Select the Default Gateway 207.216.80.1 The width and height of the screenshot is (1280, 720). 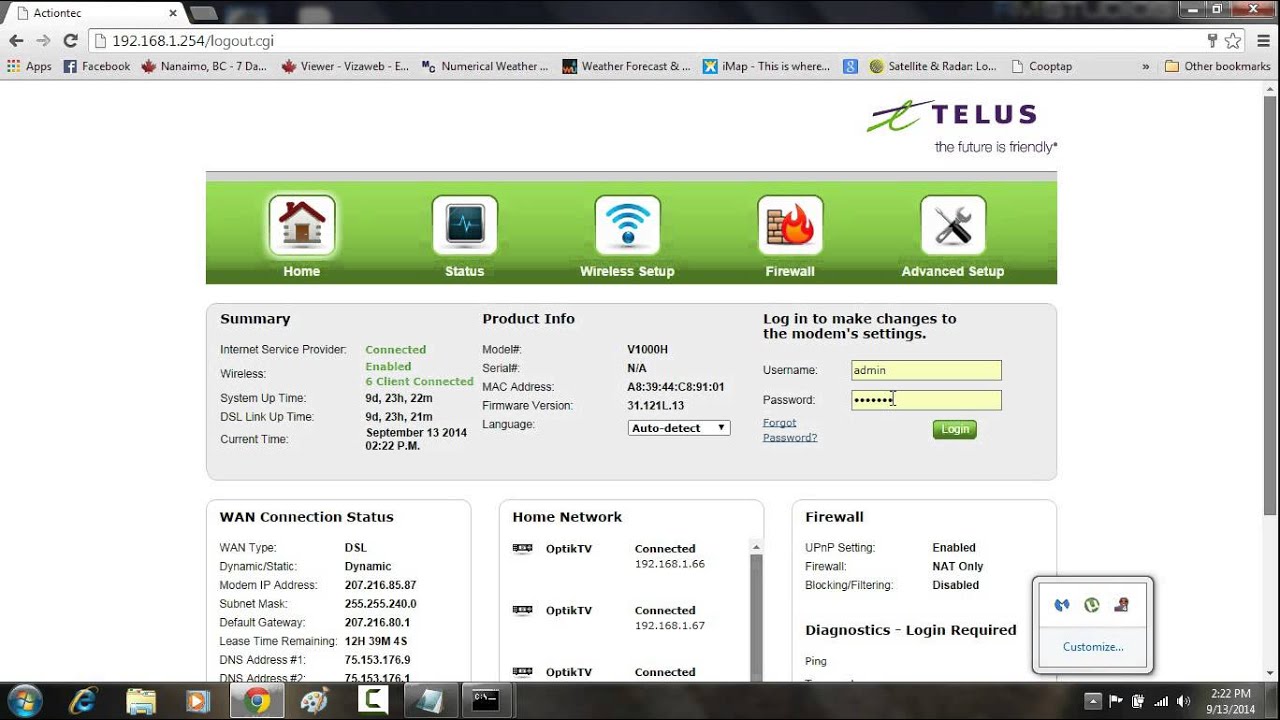378,622
